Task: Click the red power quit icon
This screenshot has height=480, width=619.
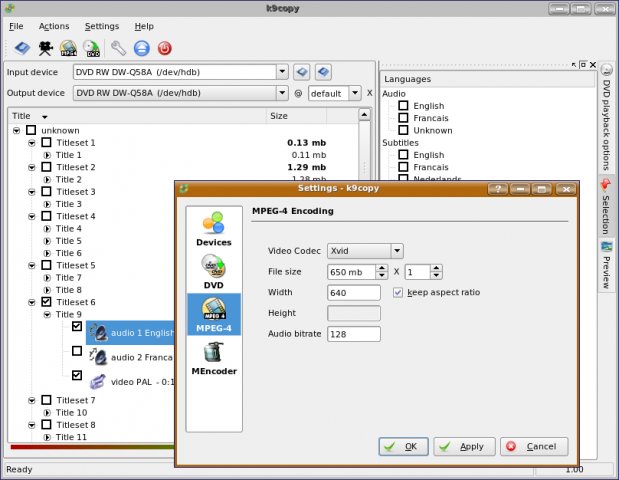Action: coord(165,47)
